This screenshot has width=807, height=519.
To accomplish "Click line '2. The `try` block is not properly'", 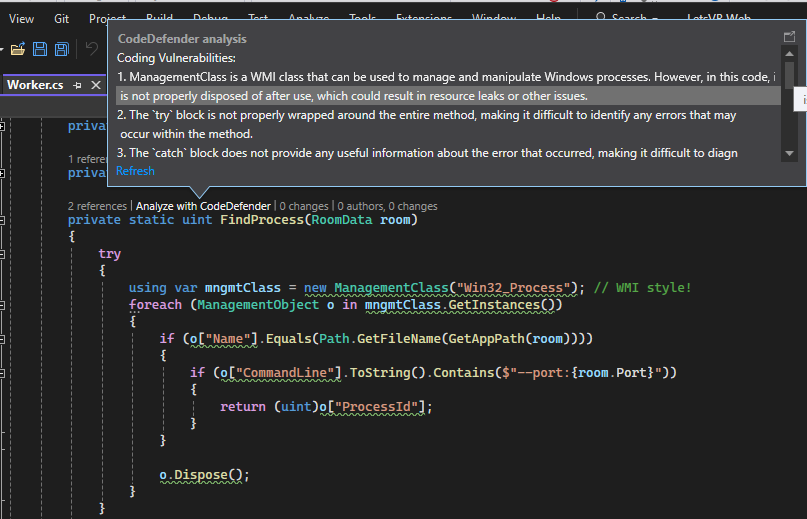I will pyautogui.click(x=427, y=115).
